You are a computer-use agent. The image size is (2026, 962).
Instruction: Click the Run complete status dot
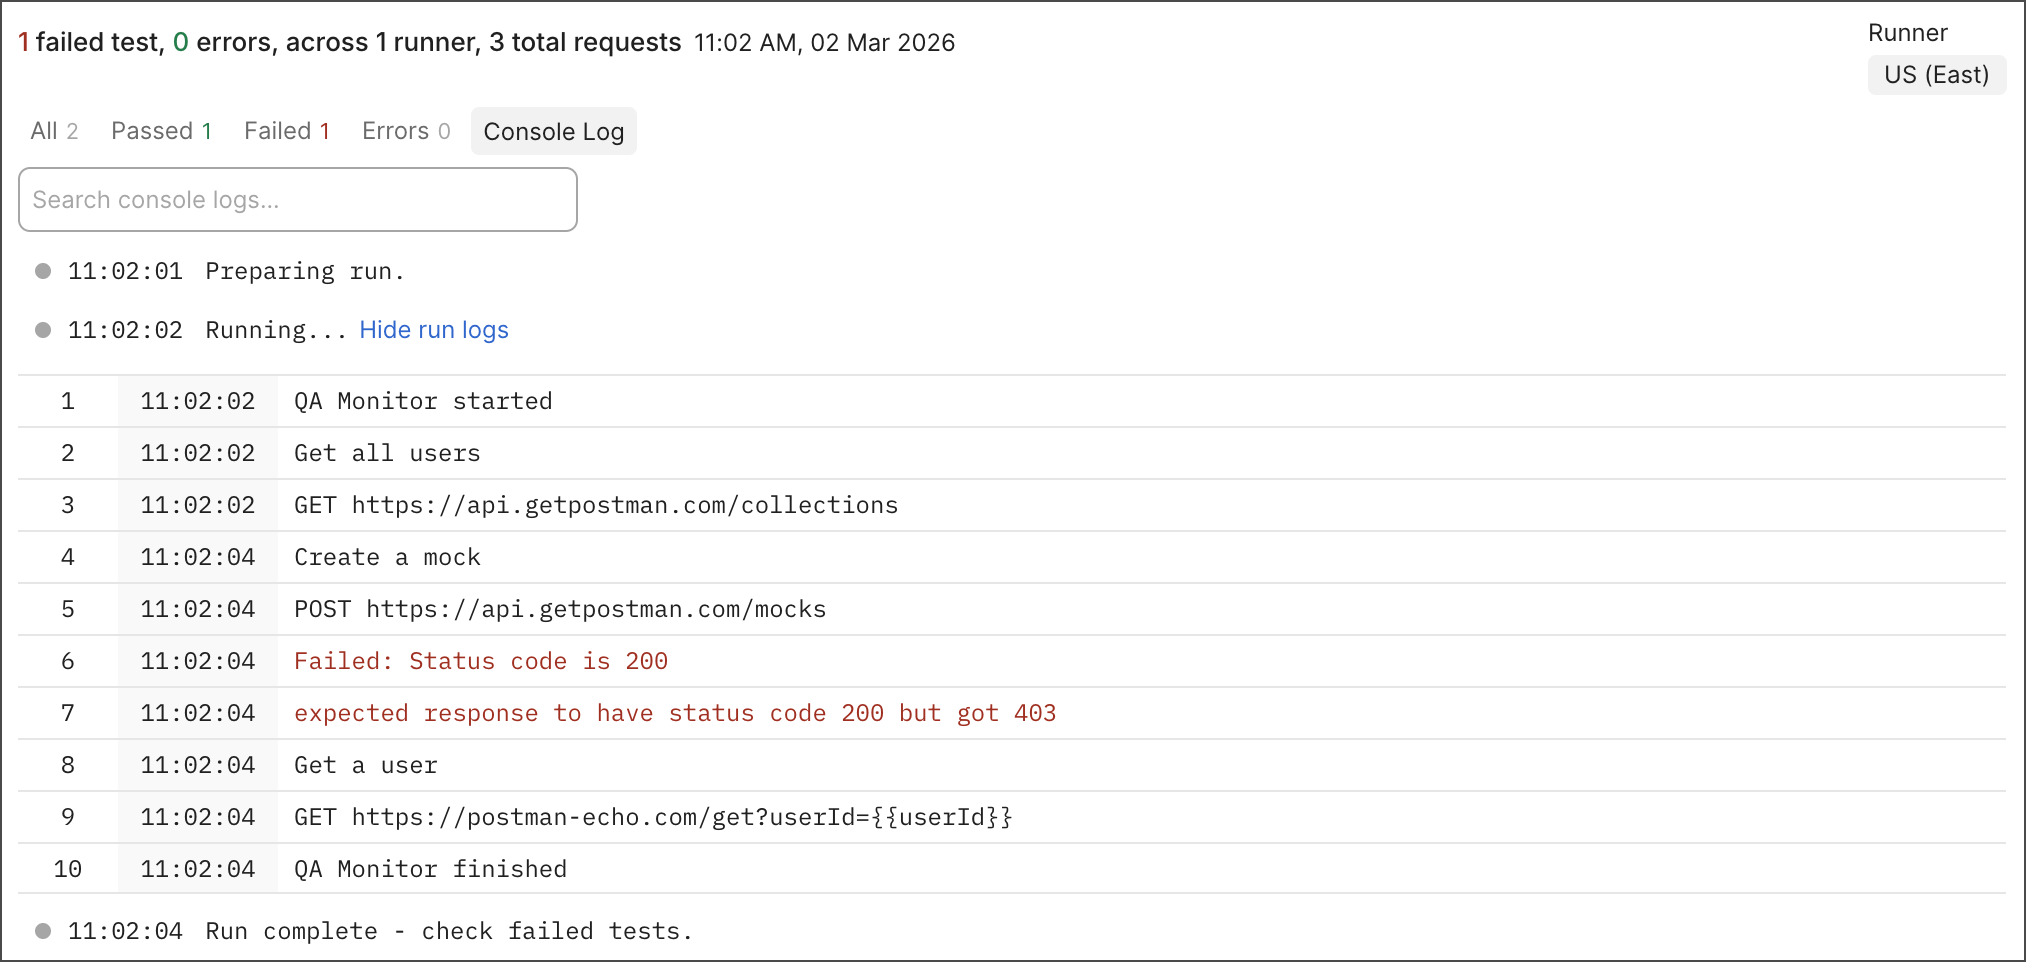[43, 931]
